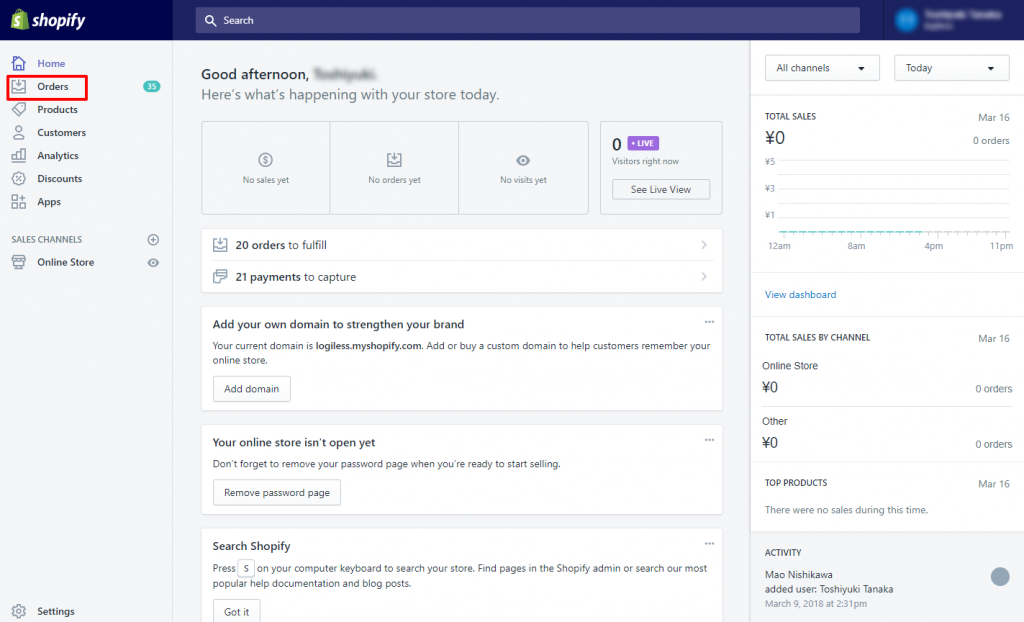The image size is (1024, 622).
Task: Open Discounts in sidebar
Action: [59, 178]
